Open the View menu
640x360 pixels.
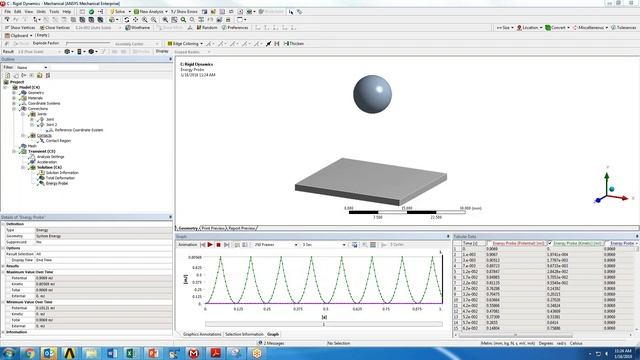[29, 12]
